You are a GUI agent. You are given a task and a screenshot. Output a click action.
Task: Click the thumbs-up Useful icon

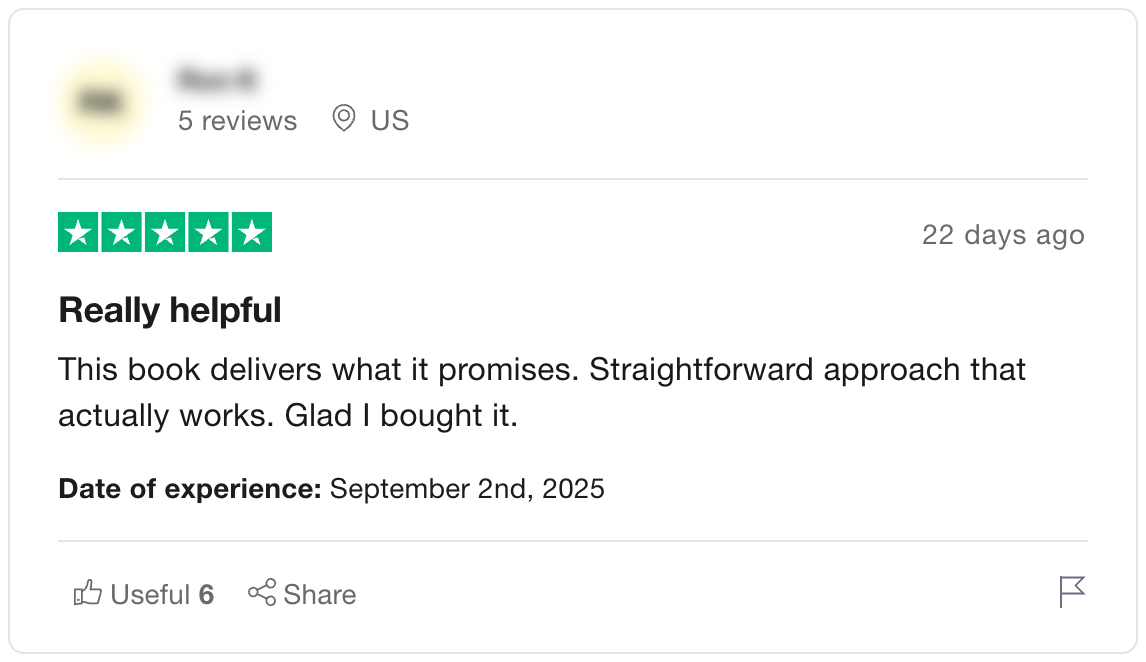point(87,593)
